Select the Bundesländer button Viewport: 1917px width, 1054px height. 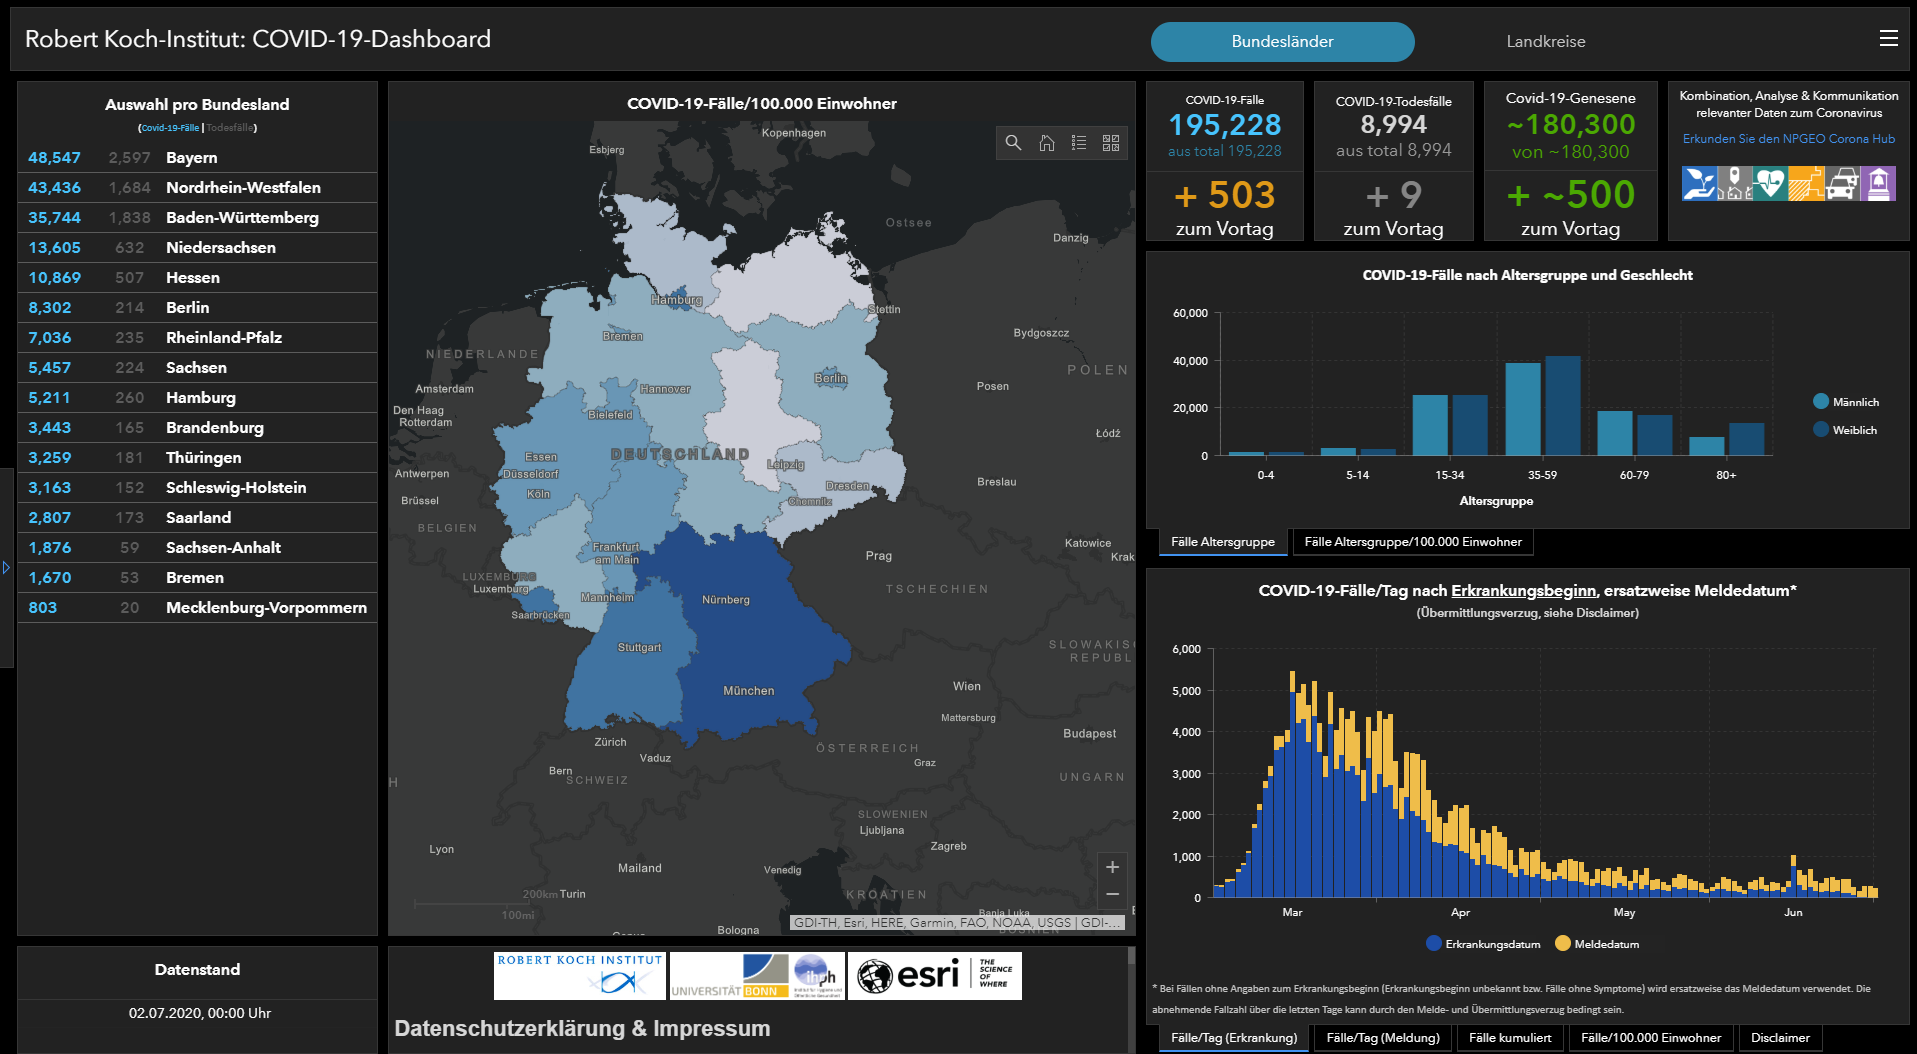pyautogui.click(x=1282, y=42)
